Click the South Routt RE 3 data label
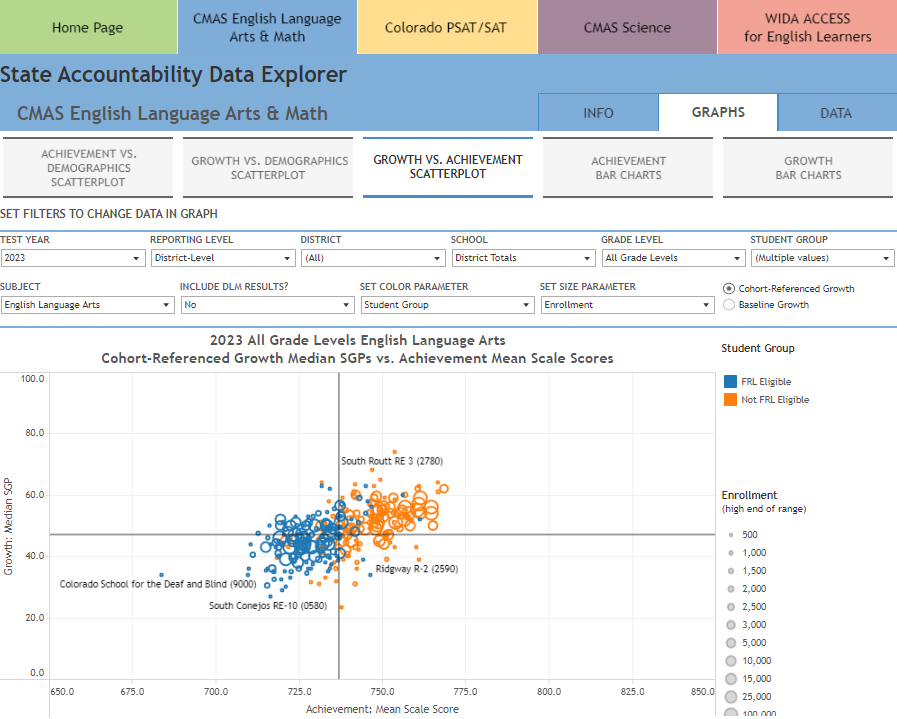The width and height of the screenshot is (897, 719). click(391, 461)
